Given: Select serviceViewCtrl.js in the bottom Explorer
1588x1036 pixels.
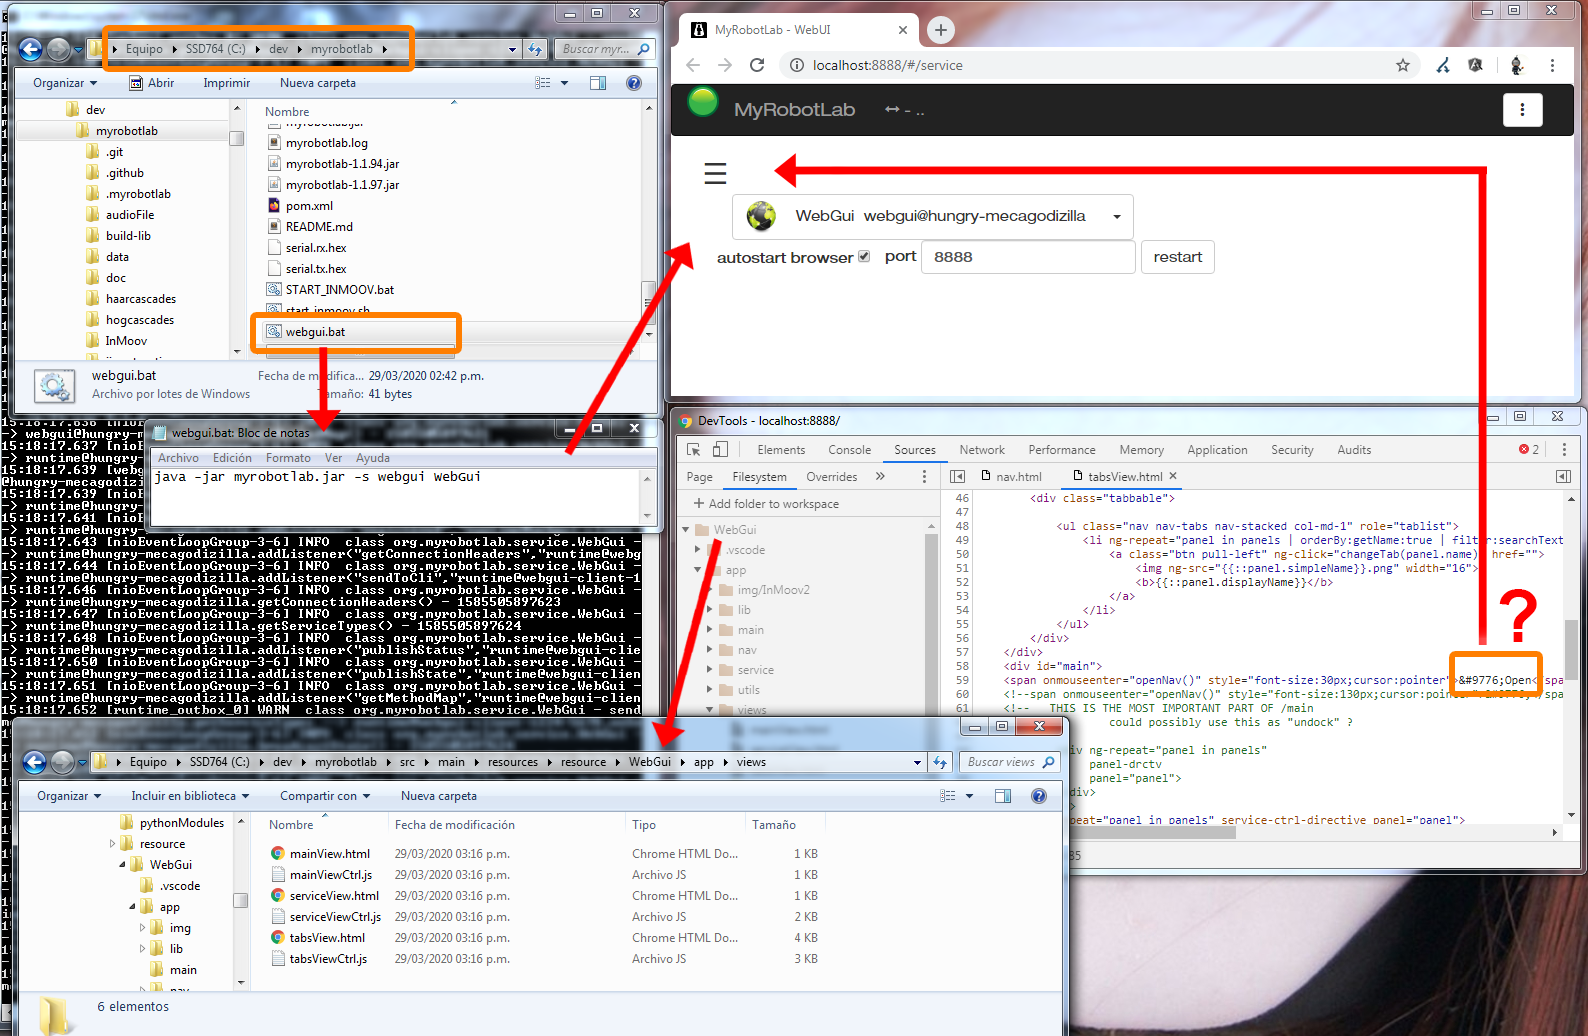Looking at the screenshot, I should coord(335,917).
